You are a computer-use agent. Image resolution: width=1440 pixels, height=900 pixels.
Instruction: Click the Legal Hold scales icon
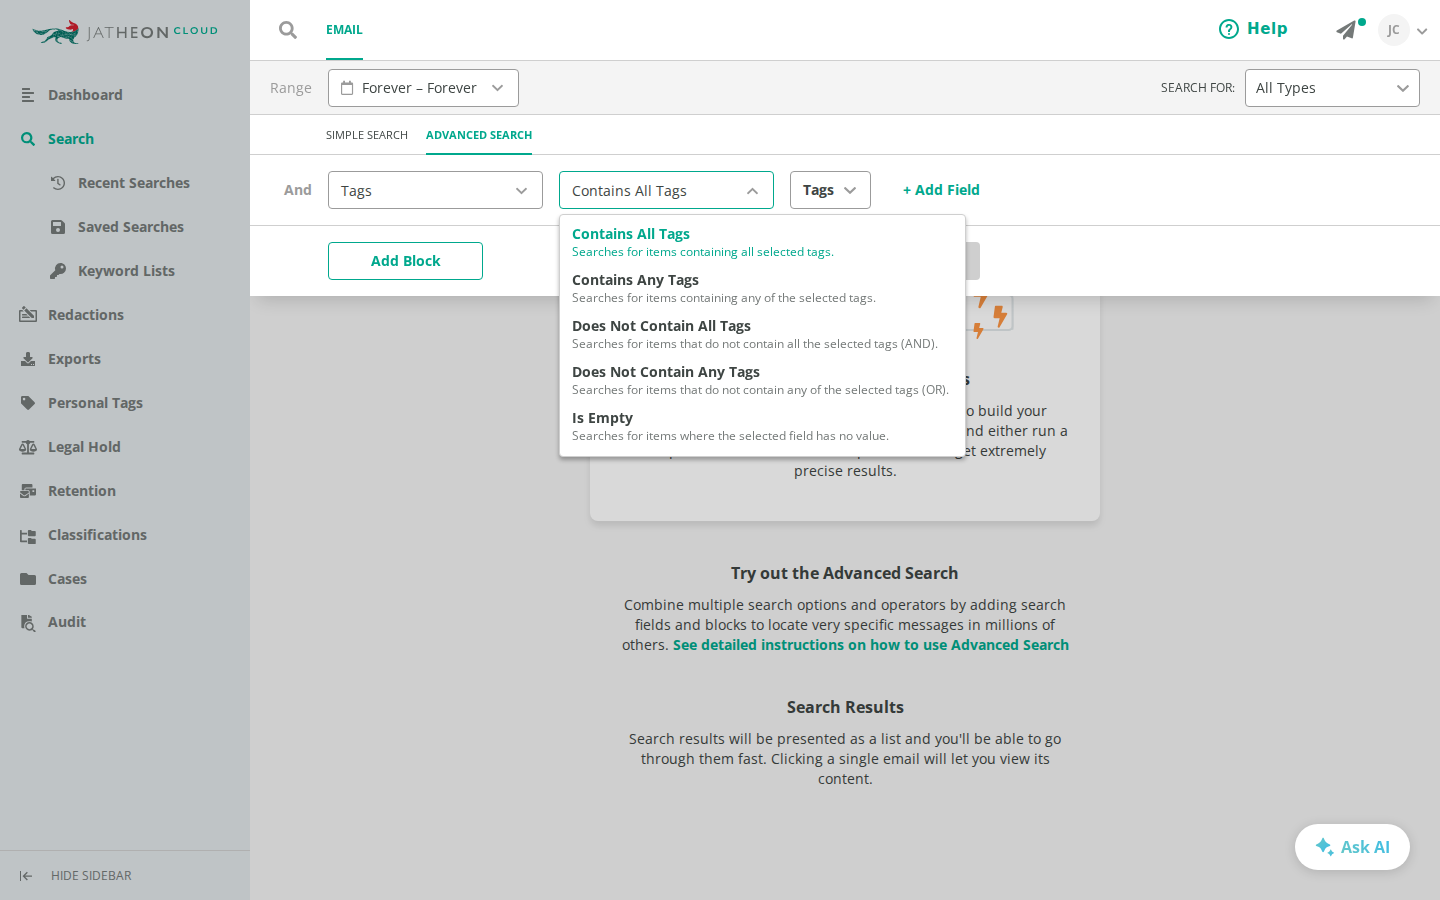pyautogui.click(x=28, y=447)
